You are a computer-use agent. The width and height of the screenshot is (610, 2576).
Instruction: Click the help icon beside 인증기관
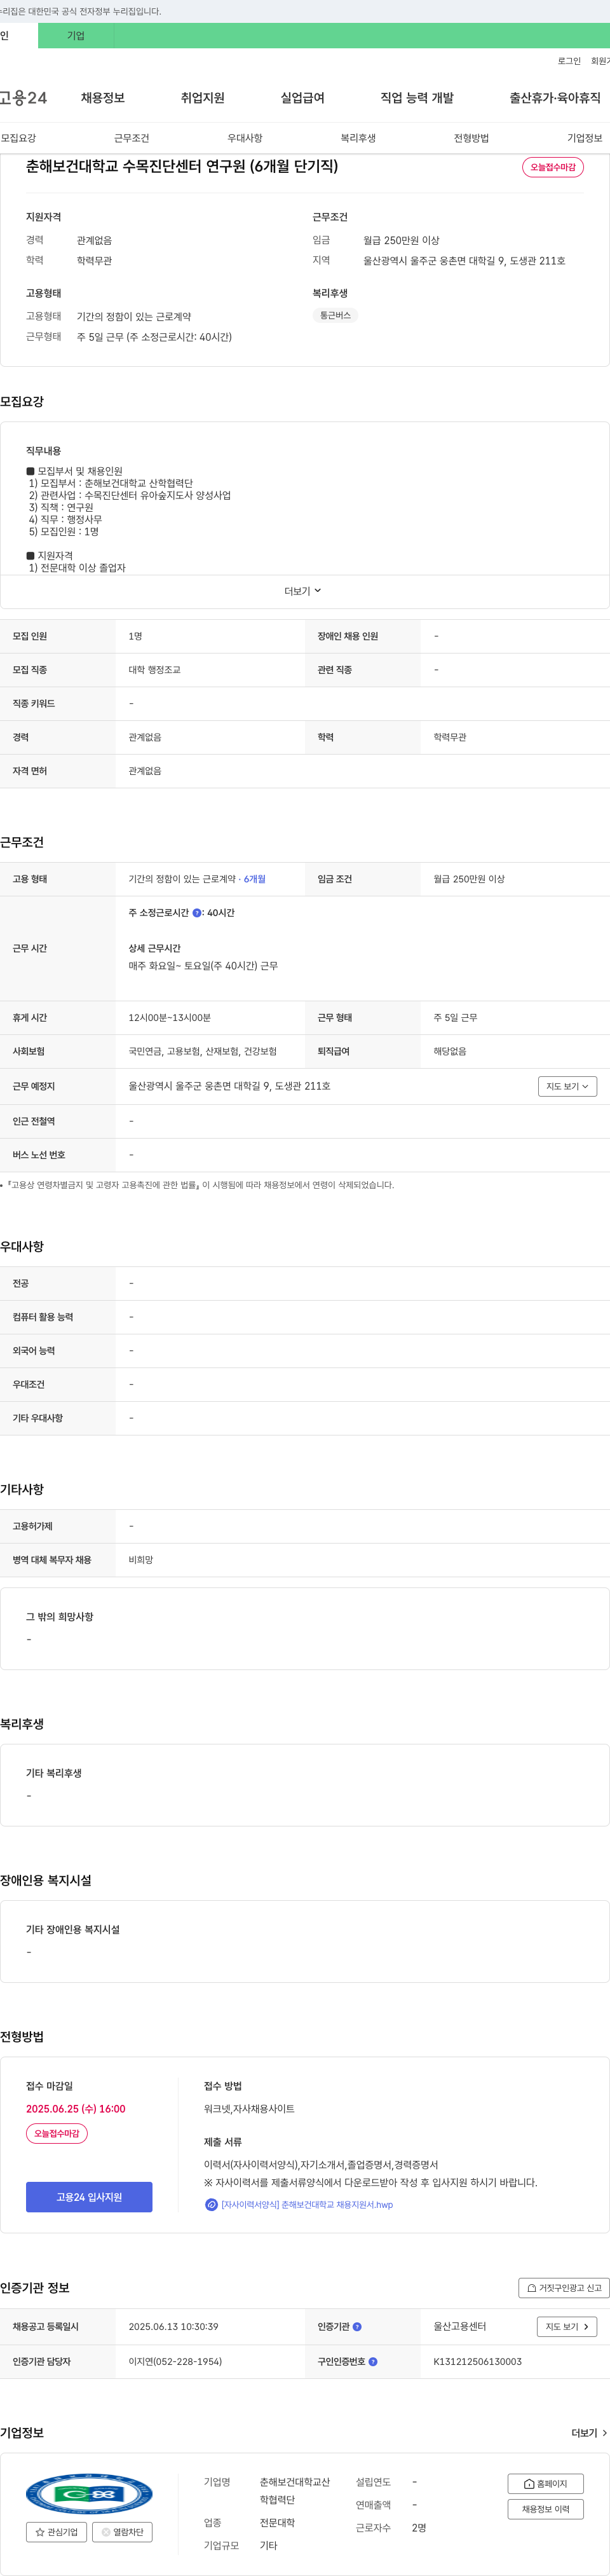pos(357,2327)
